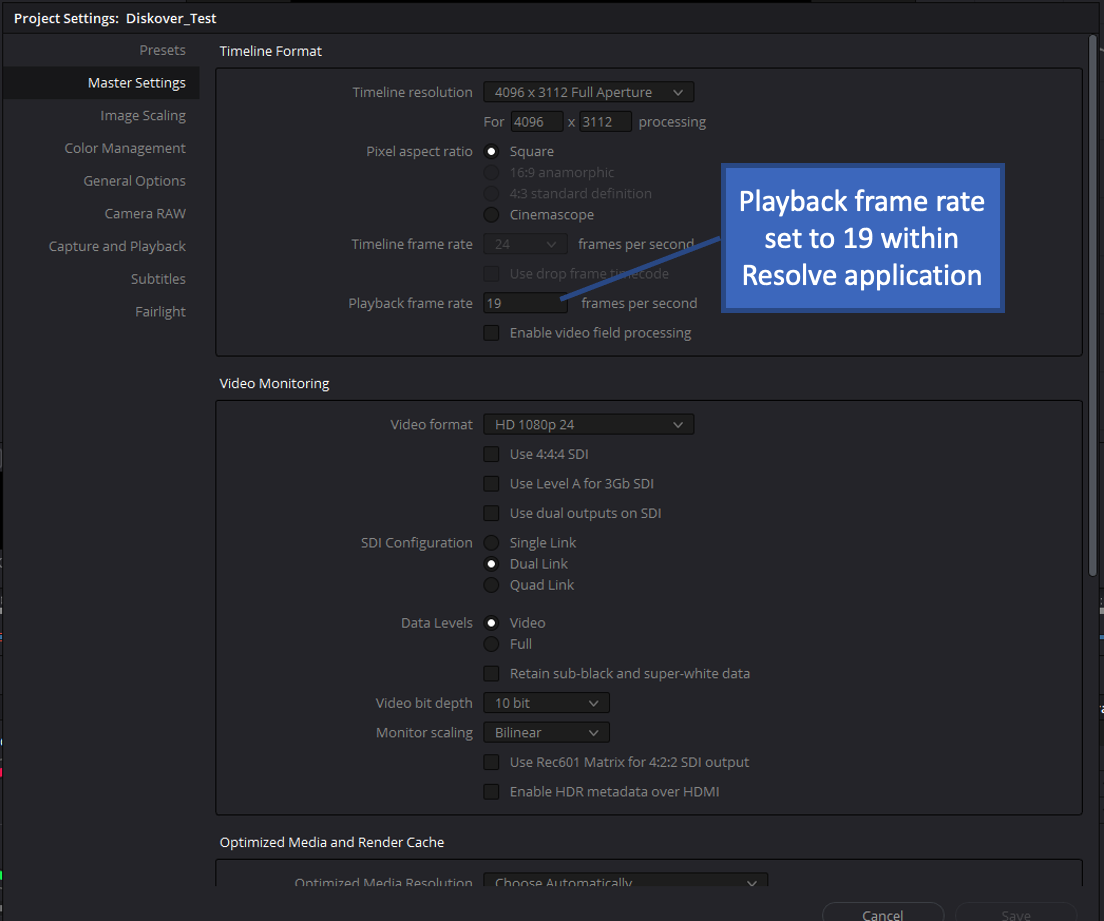Click the Save button
This screenshot has width=1104, height=921.
click(x=1016, y=913)
